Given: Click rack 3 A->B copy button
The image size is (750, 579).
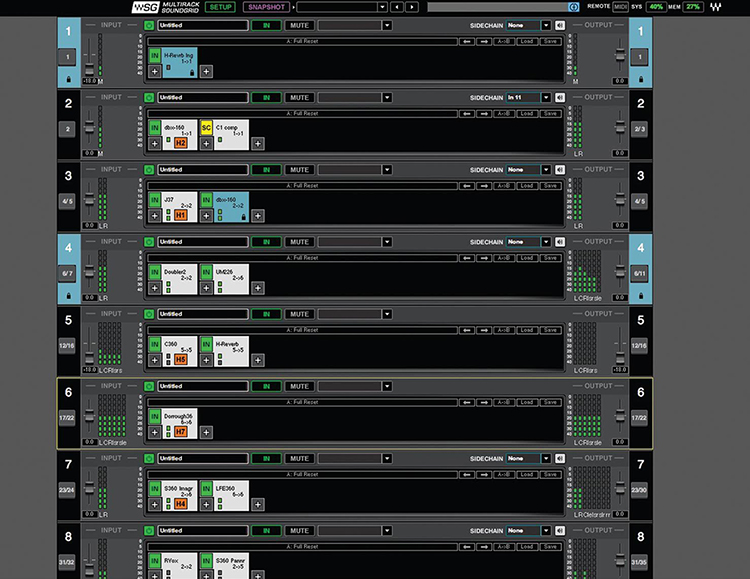Looking at the screenshot, I should point(504,186).
